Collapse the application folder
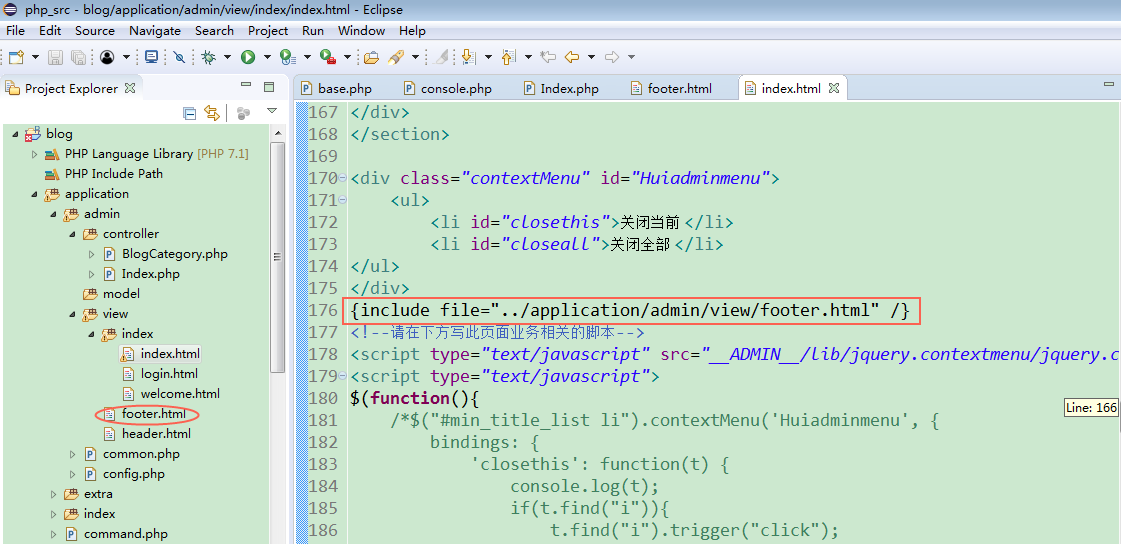 tap(34, 194)
